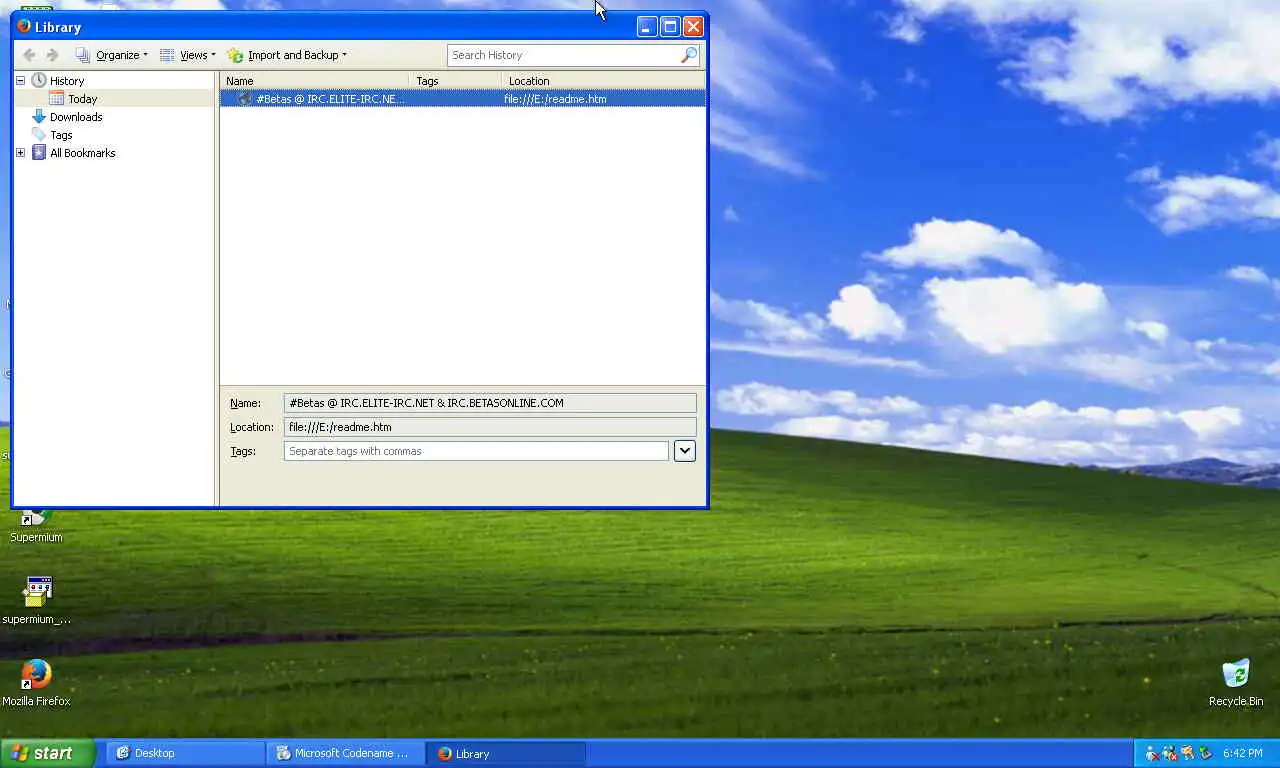The image size is (1280, 768).
Task: Click the Tags input field
Action: point(476,451)
